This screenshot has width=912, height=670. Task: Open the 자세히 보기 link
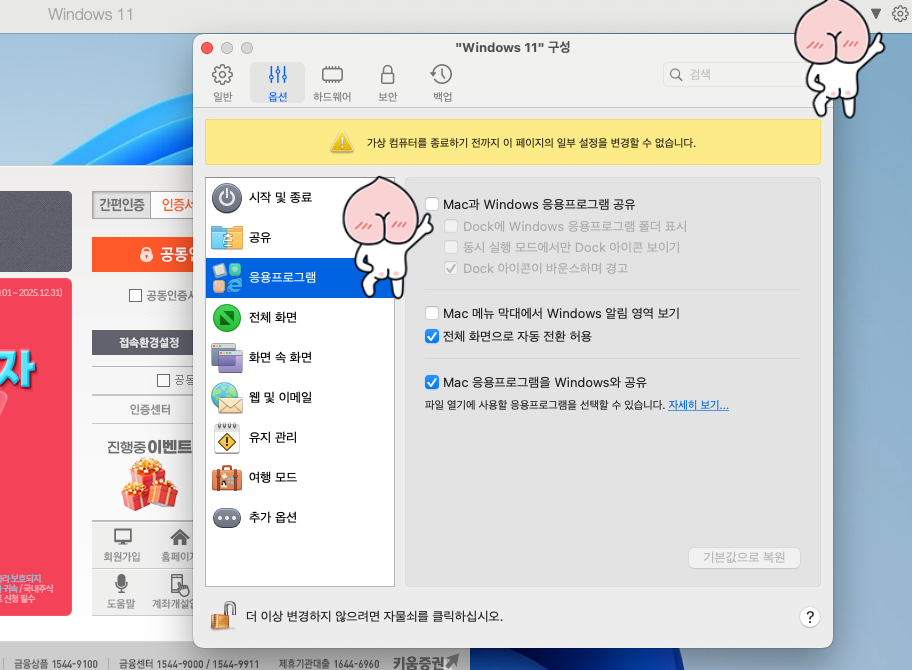pos(698,405)
